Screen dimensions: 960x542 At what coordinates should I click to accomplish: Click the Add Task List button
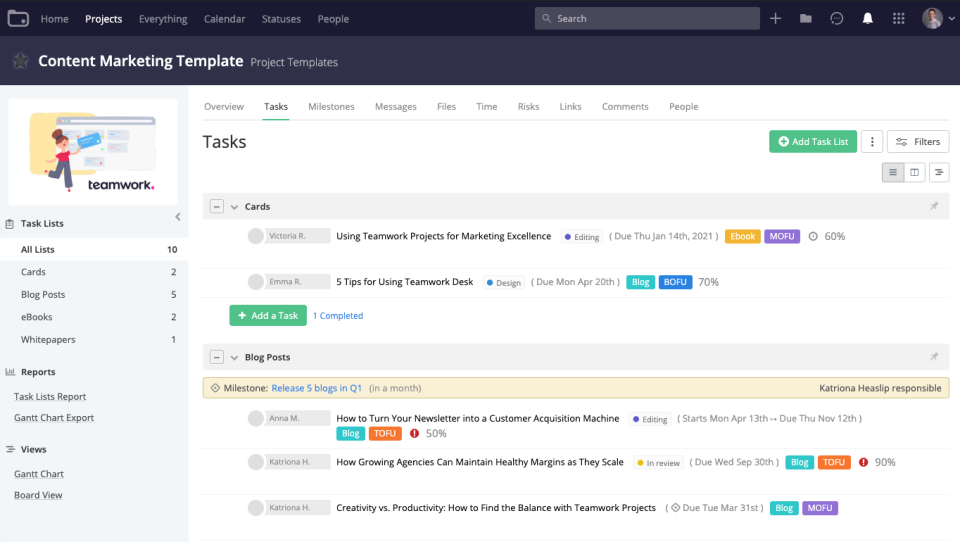(x=812, y=142)
